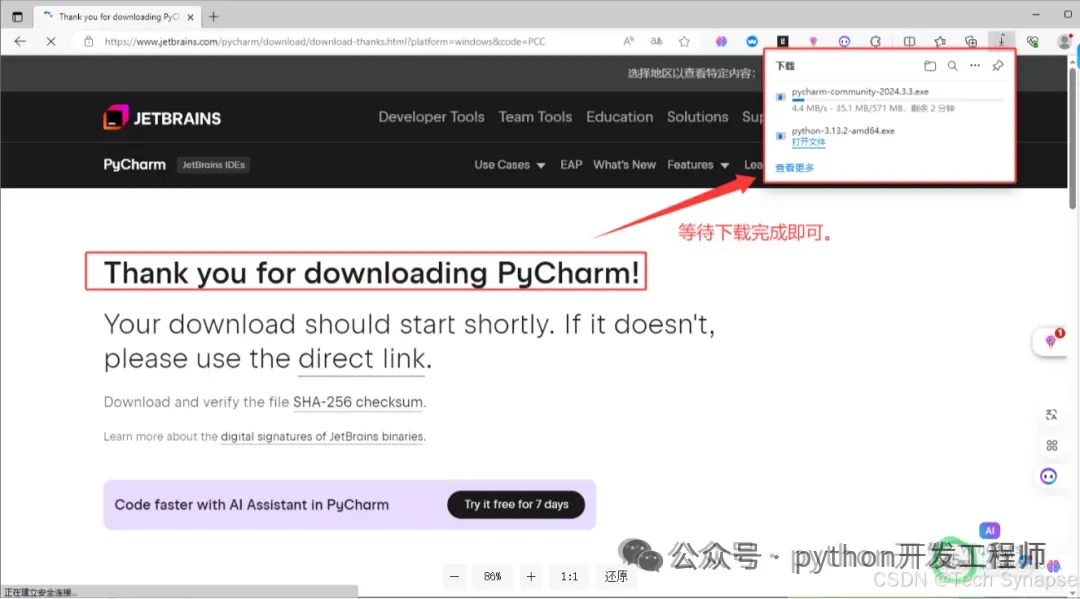1080x599 pixels.
Task: Pin the downloads popup
Action: (997, 66)
